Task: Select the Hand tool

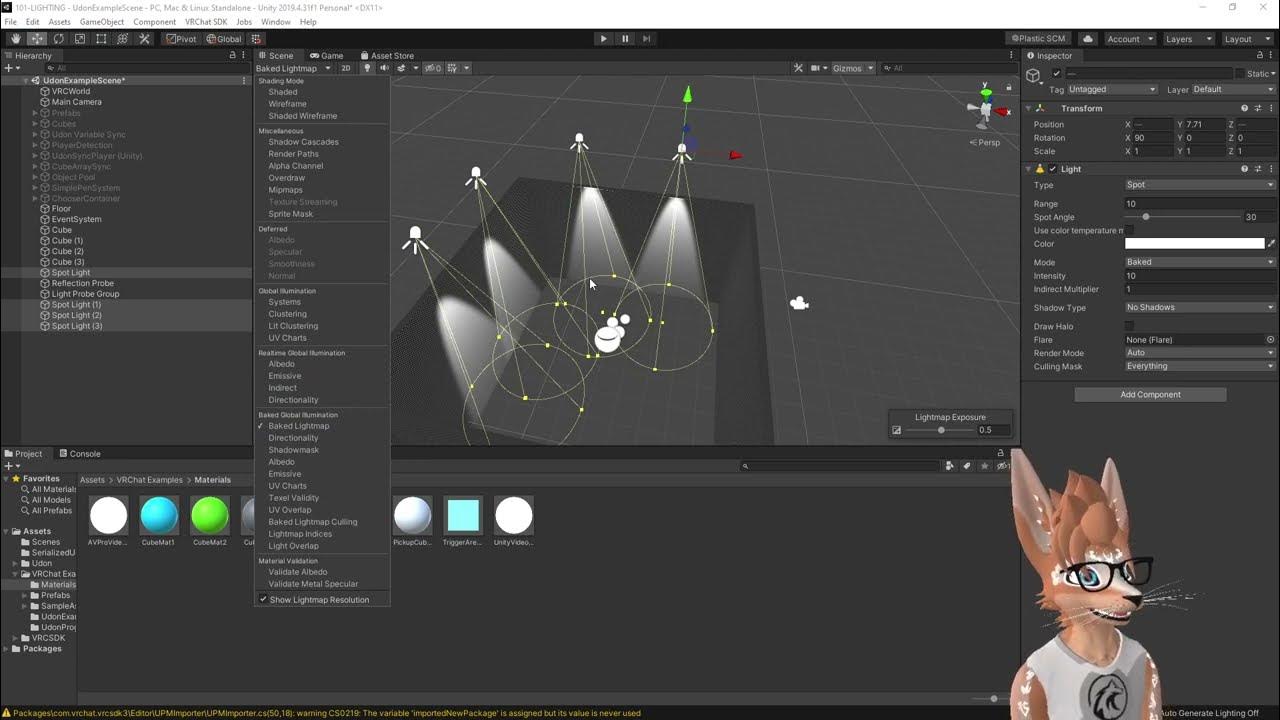Action: 15,39
